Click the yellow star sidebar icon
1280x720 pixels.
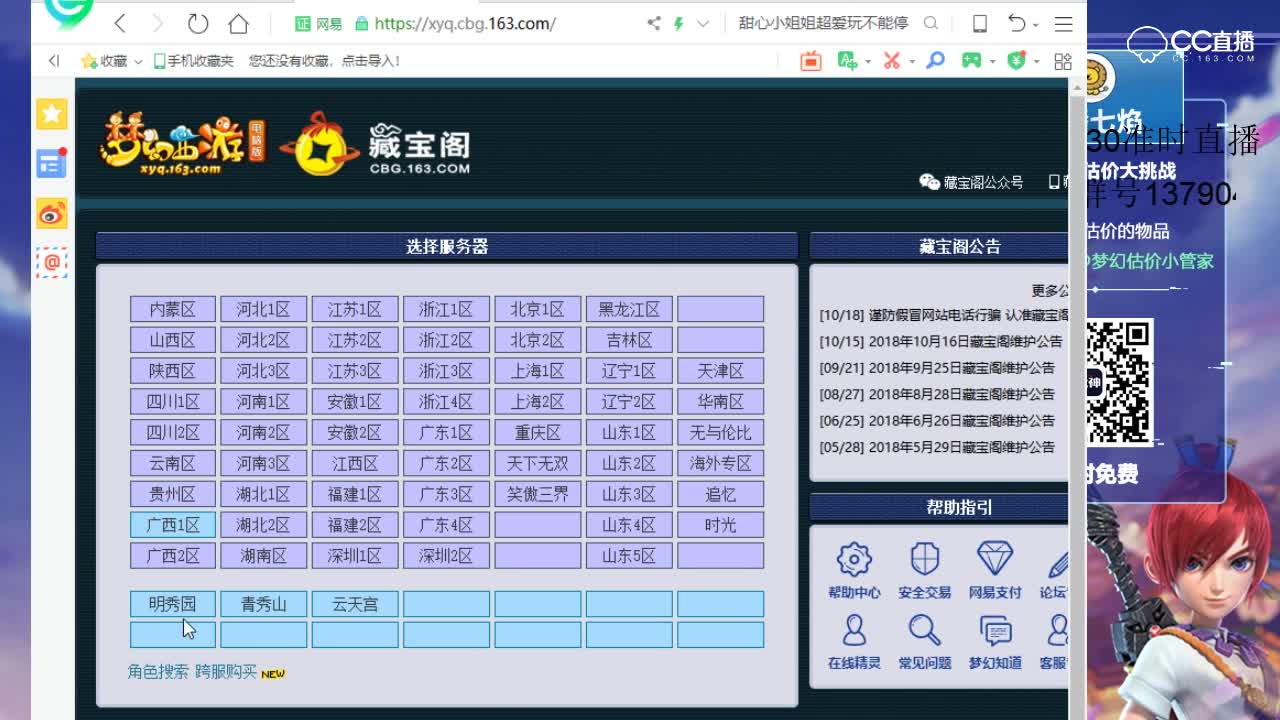(x=52, y=114)
